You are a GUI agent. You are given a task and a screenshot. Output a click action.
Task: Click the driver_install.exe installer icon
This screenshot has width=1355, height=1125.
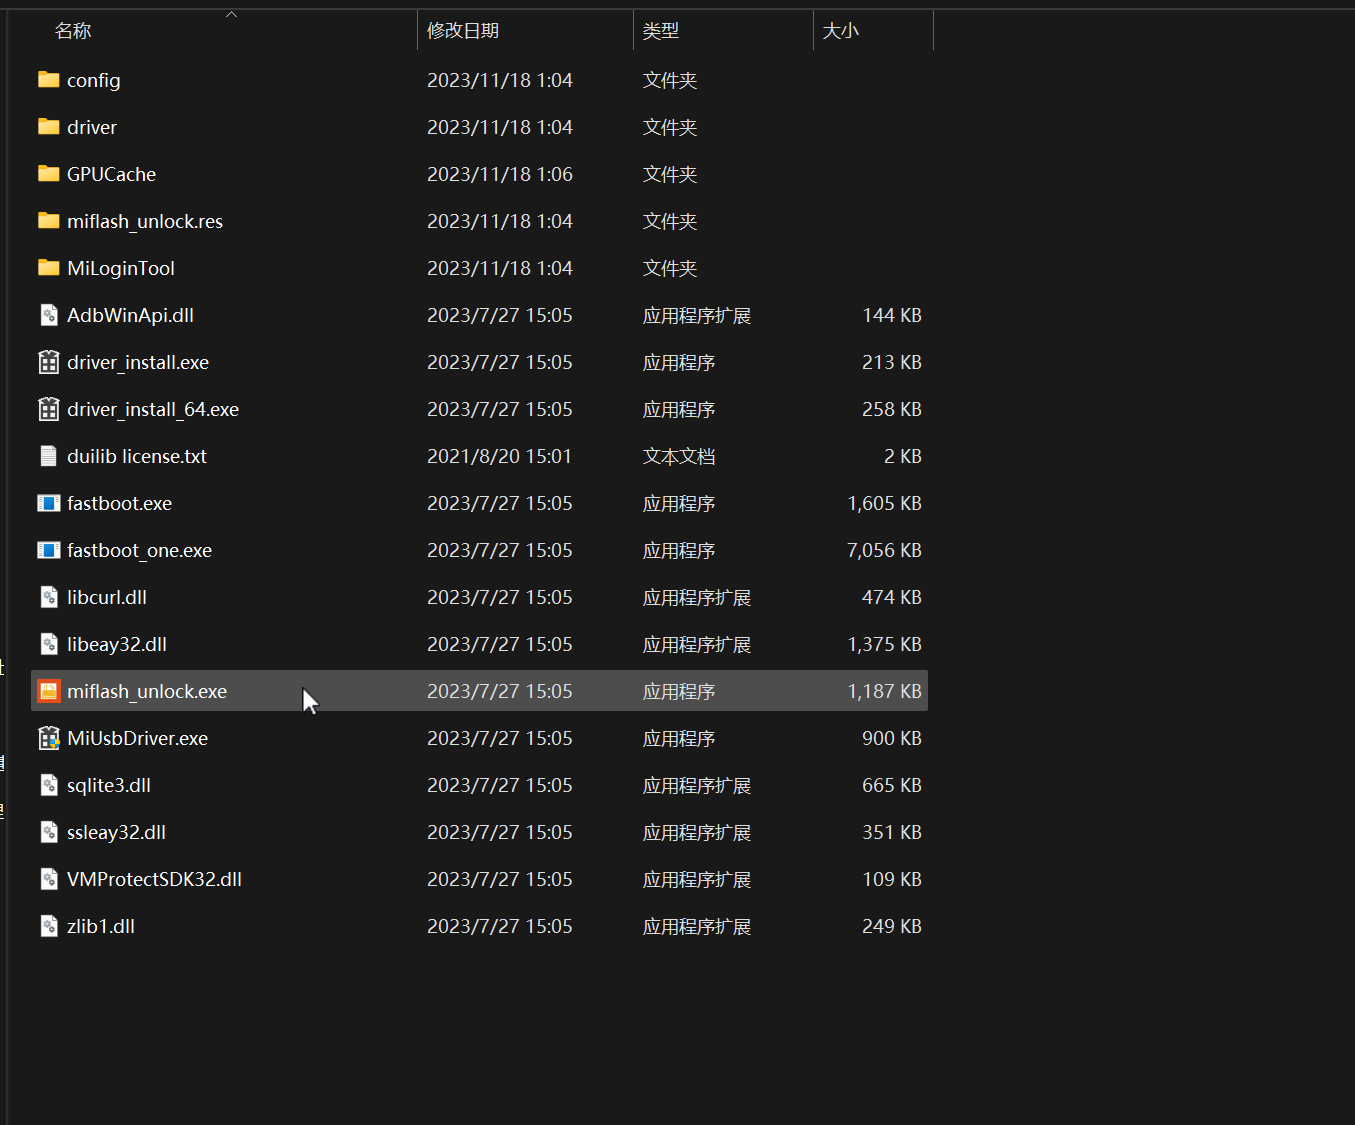48,362
